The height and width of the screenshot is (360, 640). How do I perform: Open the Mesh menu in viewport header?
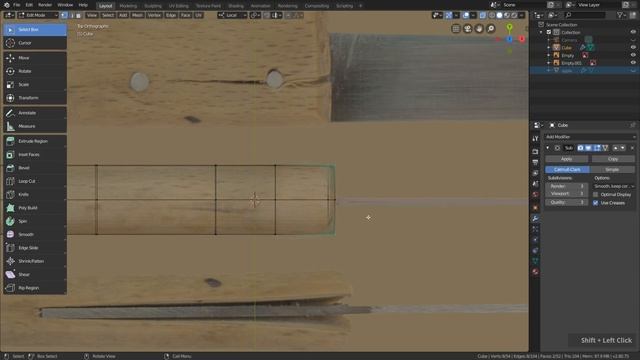[x=137, y=15]
